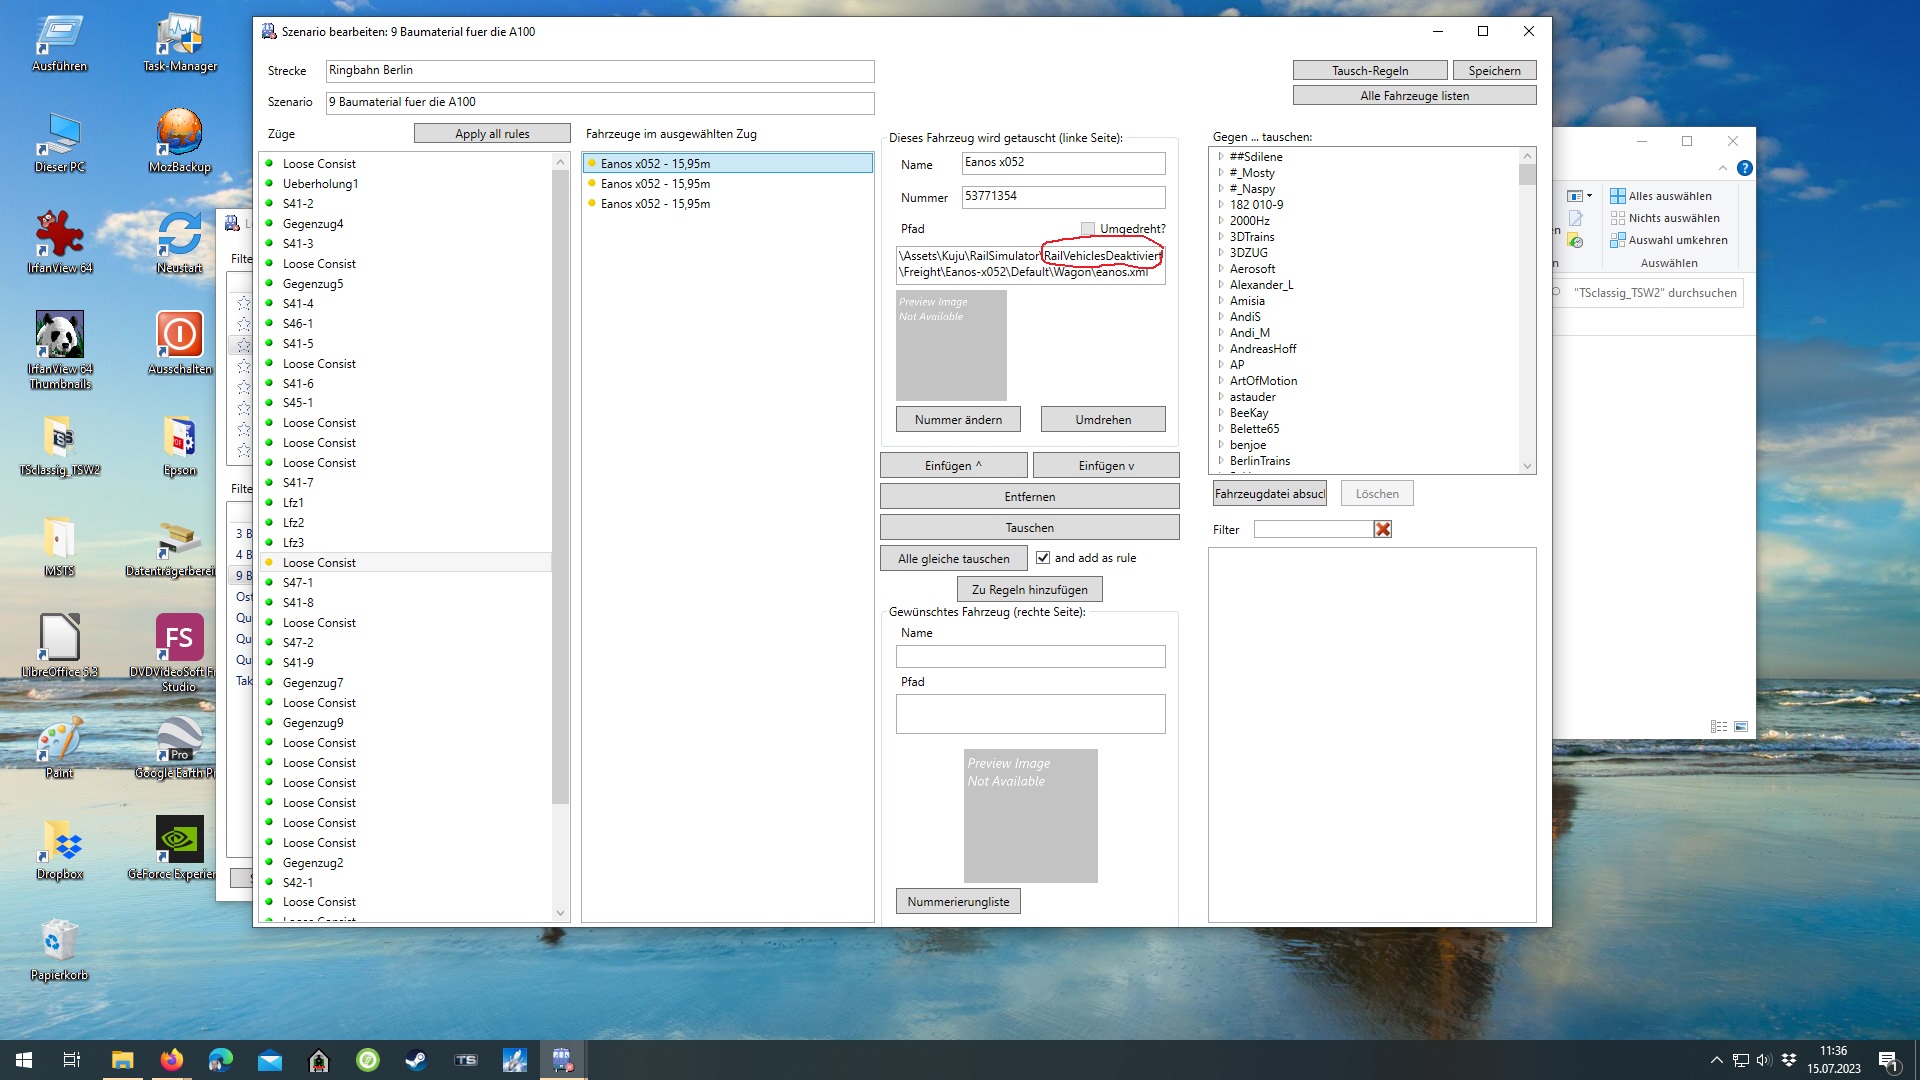The width and height of the screenshot is (1920, 1080).
Task: Launch TS icon in taskbar
Action: pyautogui.click(x=466, y=1060)
